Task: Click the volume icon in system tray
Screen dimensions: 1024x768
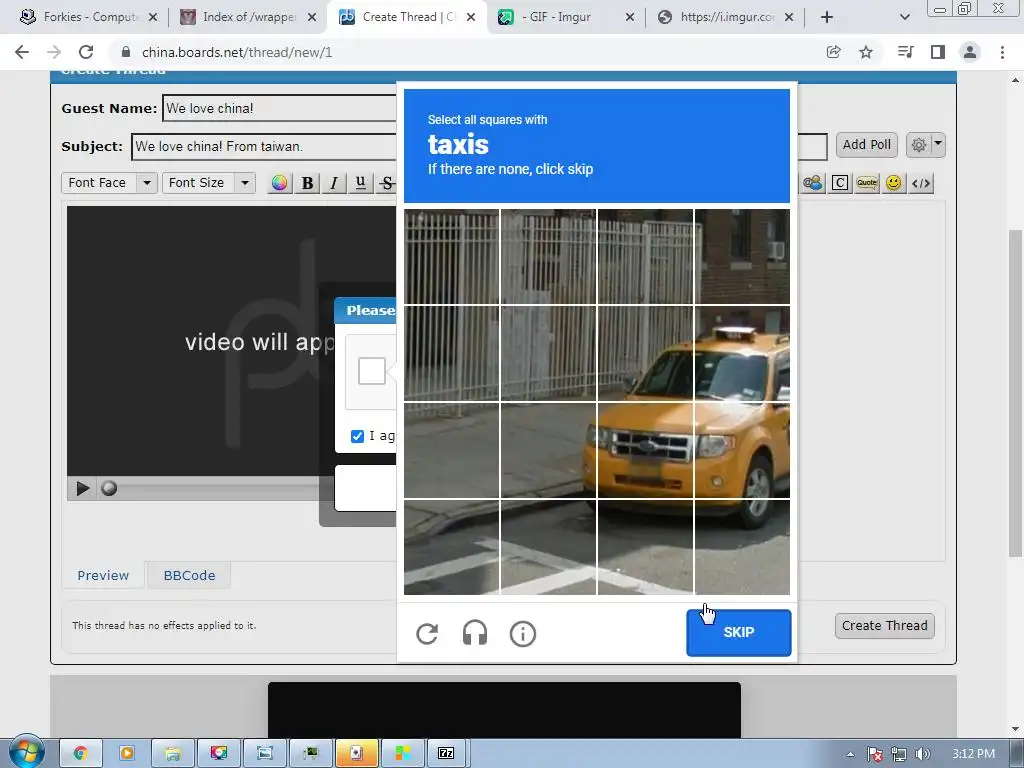Action: click(923, 754)
